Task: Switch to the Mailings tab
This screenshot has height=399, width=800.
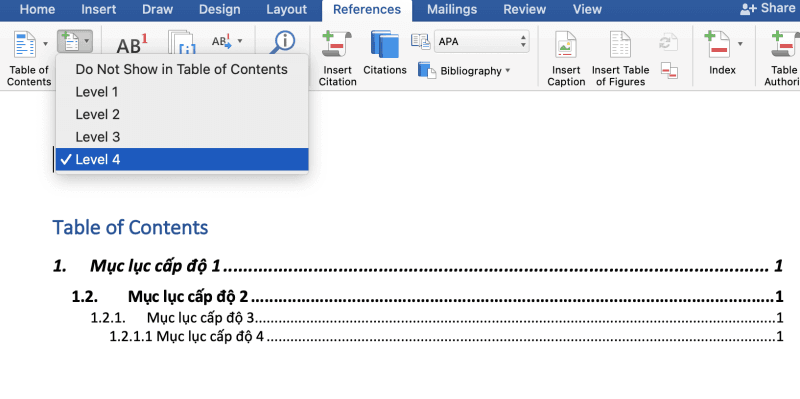Action: (x=452, y=9)
